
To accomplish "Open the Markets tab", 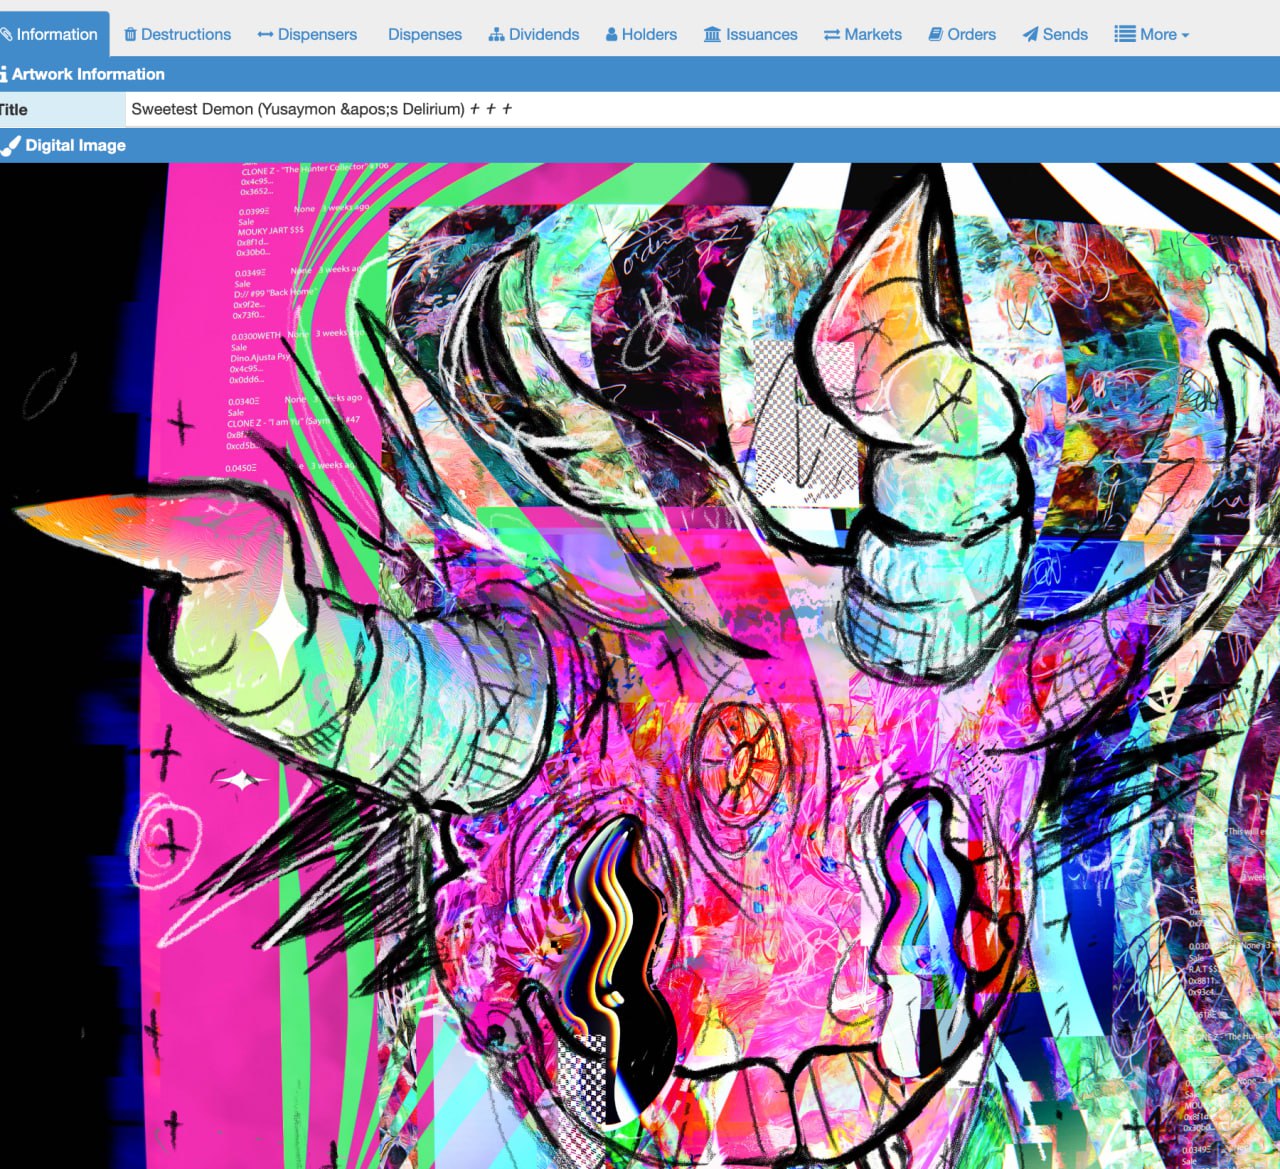I will [x=862, y=34].
